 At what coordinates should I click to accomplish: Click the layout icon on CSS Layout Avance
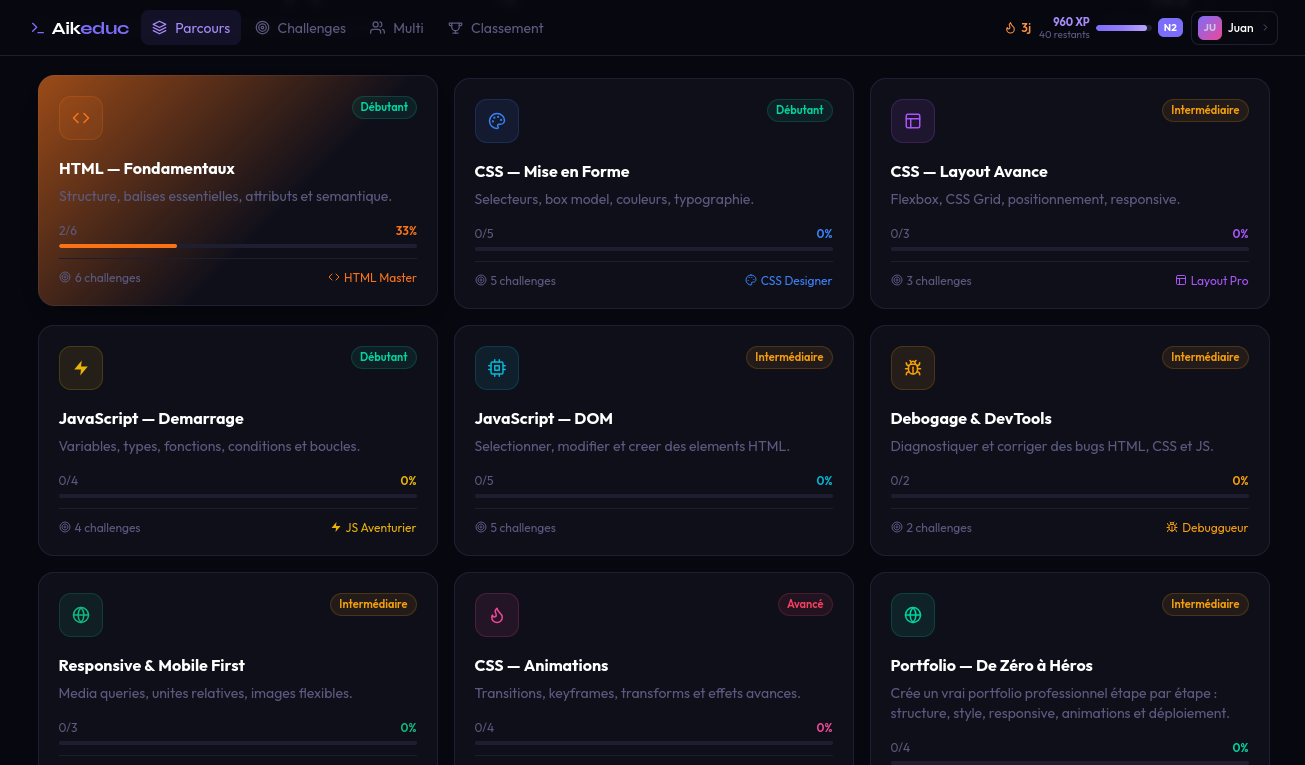pos(913,121)
